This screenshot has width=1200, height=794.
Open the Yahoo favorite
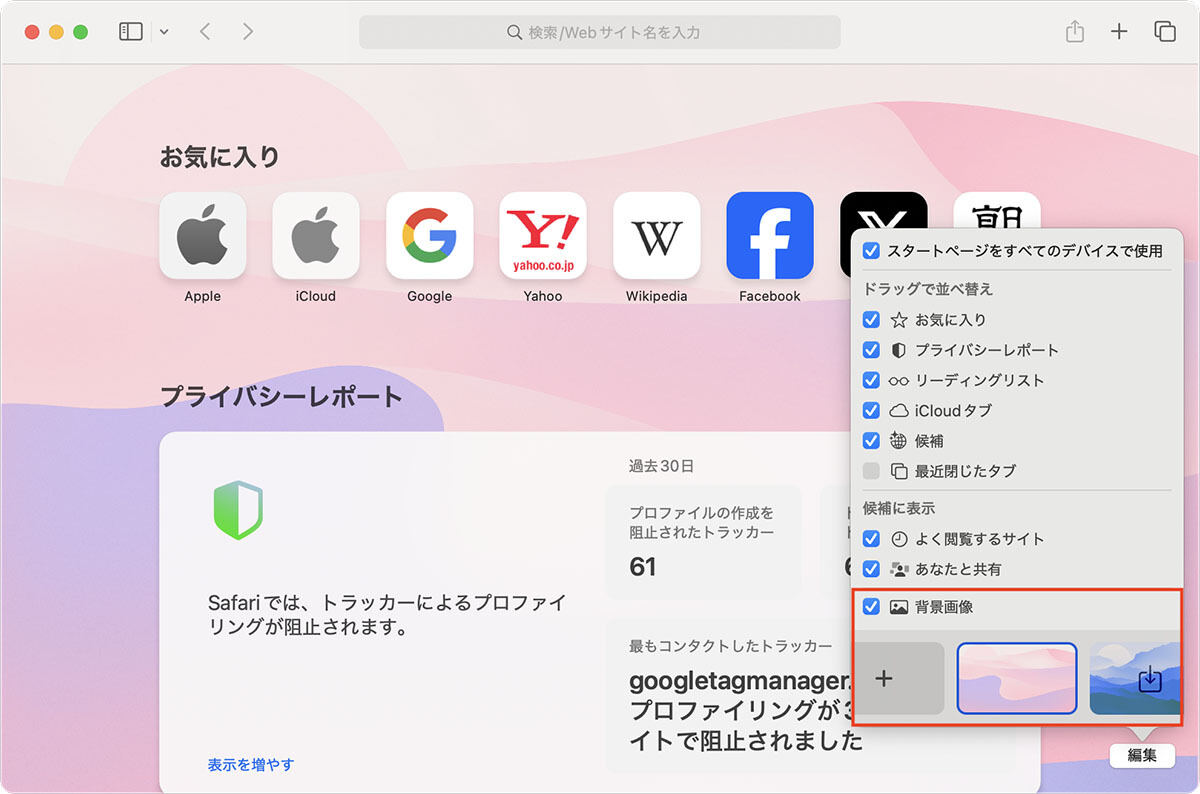click(x=543, y=236)
